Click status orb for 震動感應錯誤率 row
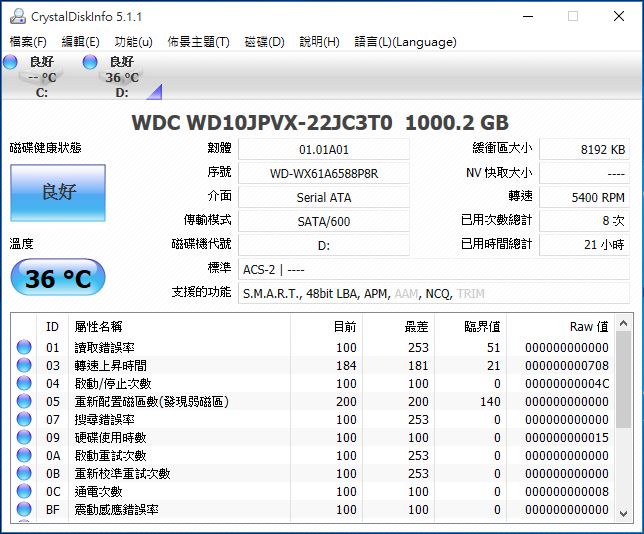This screenshot has height=534, width=644. point(24,509)
